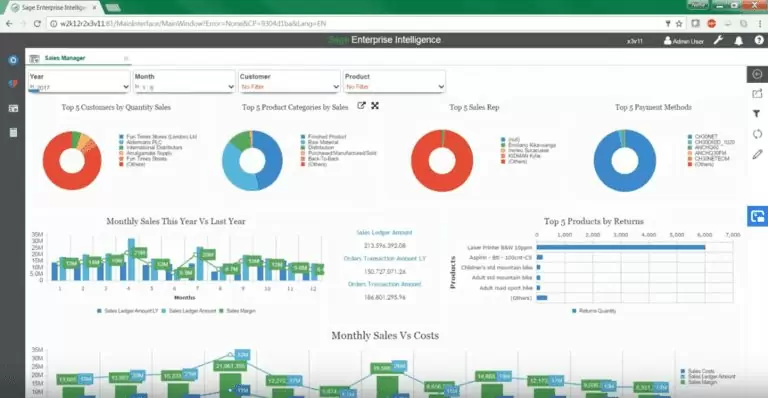This screenshot has width=768, height=398.
Task: Open the notifications bell
Action: pos(739,41)
